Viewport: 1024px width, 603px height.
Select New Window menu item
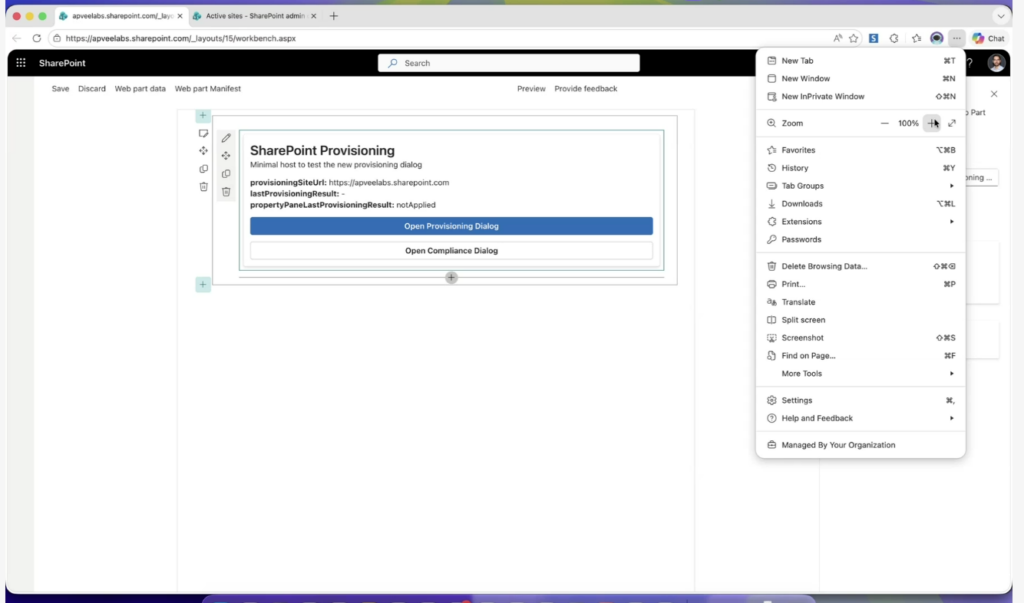[x=860, y=78]
